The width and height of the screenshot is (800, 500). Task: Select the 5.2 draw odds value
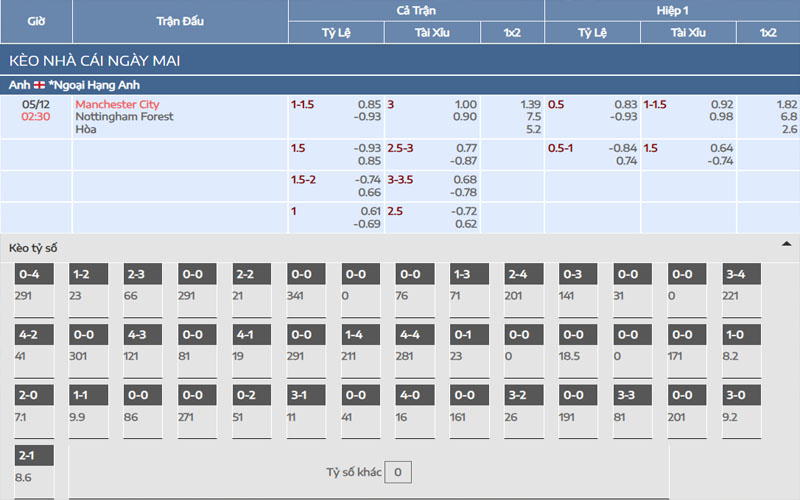(x=533, y=129)
